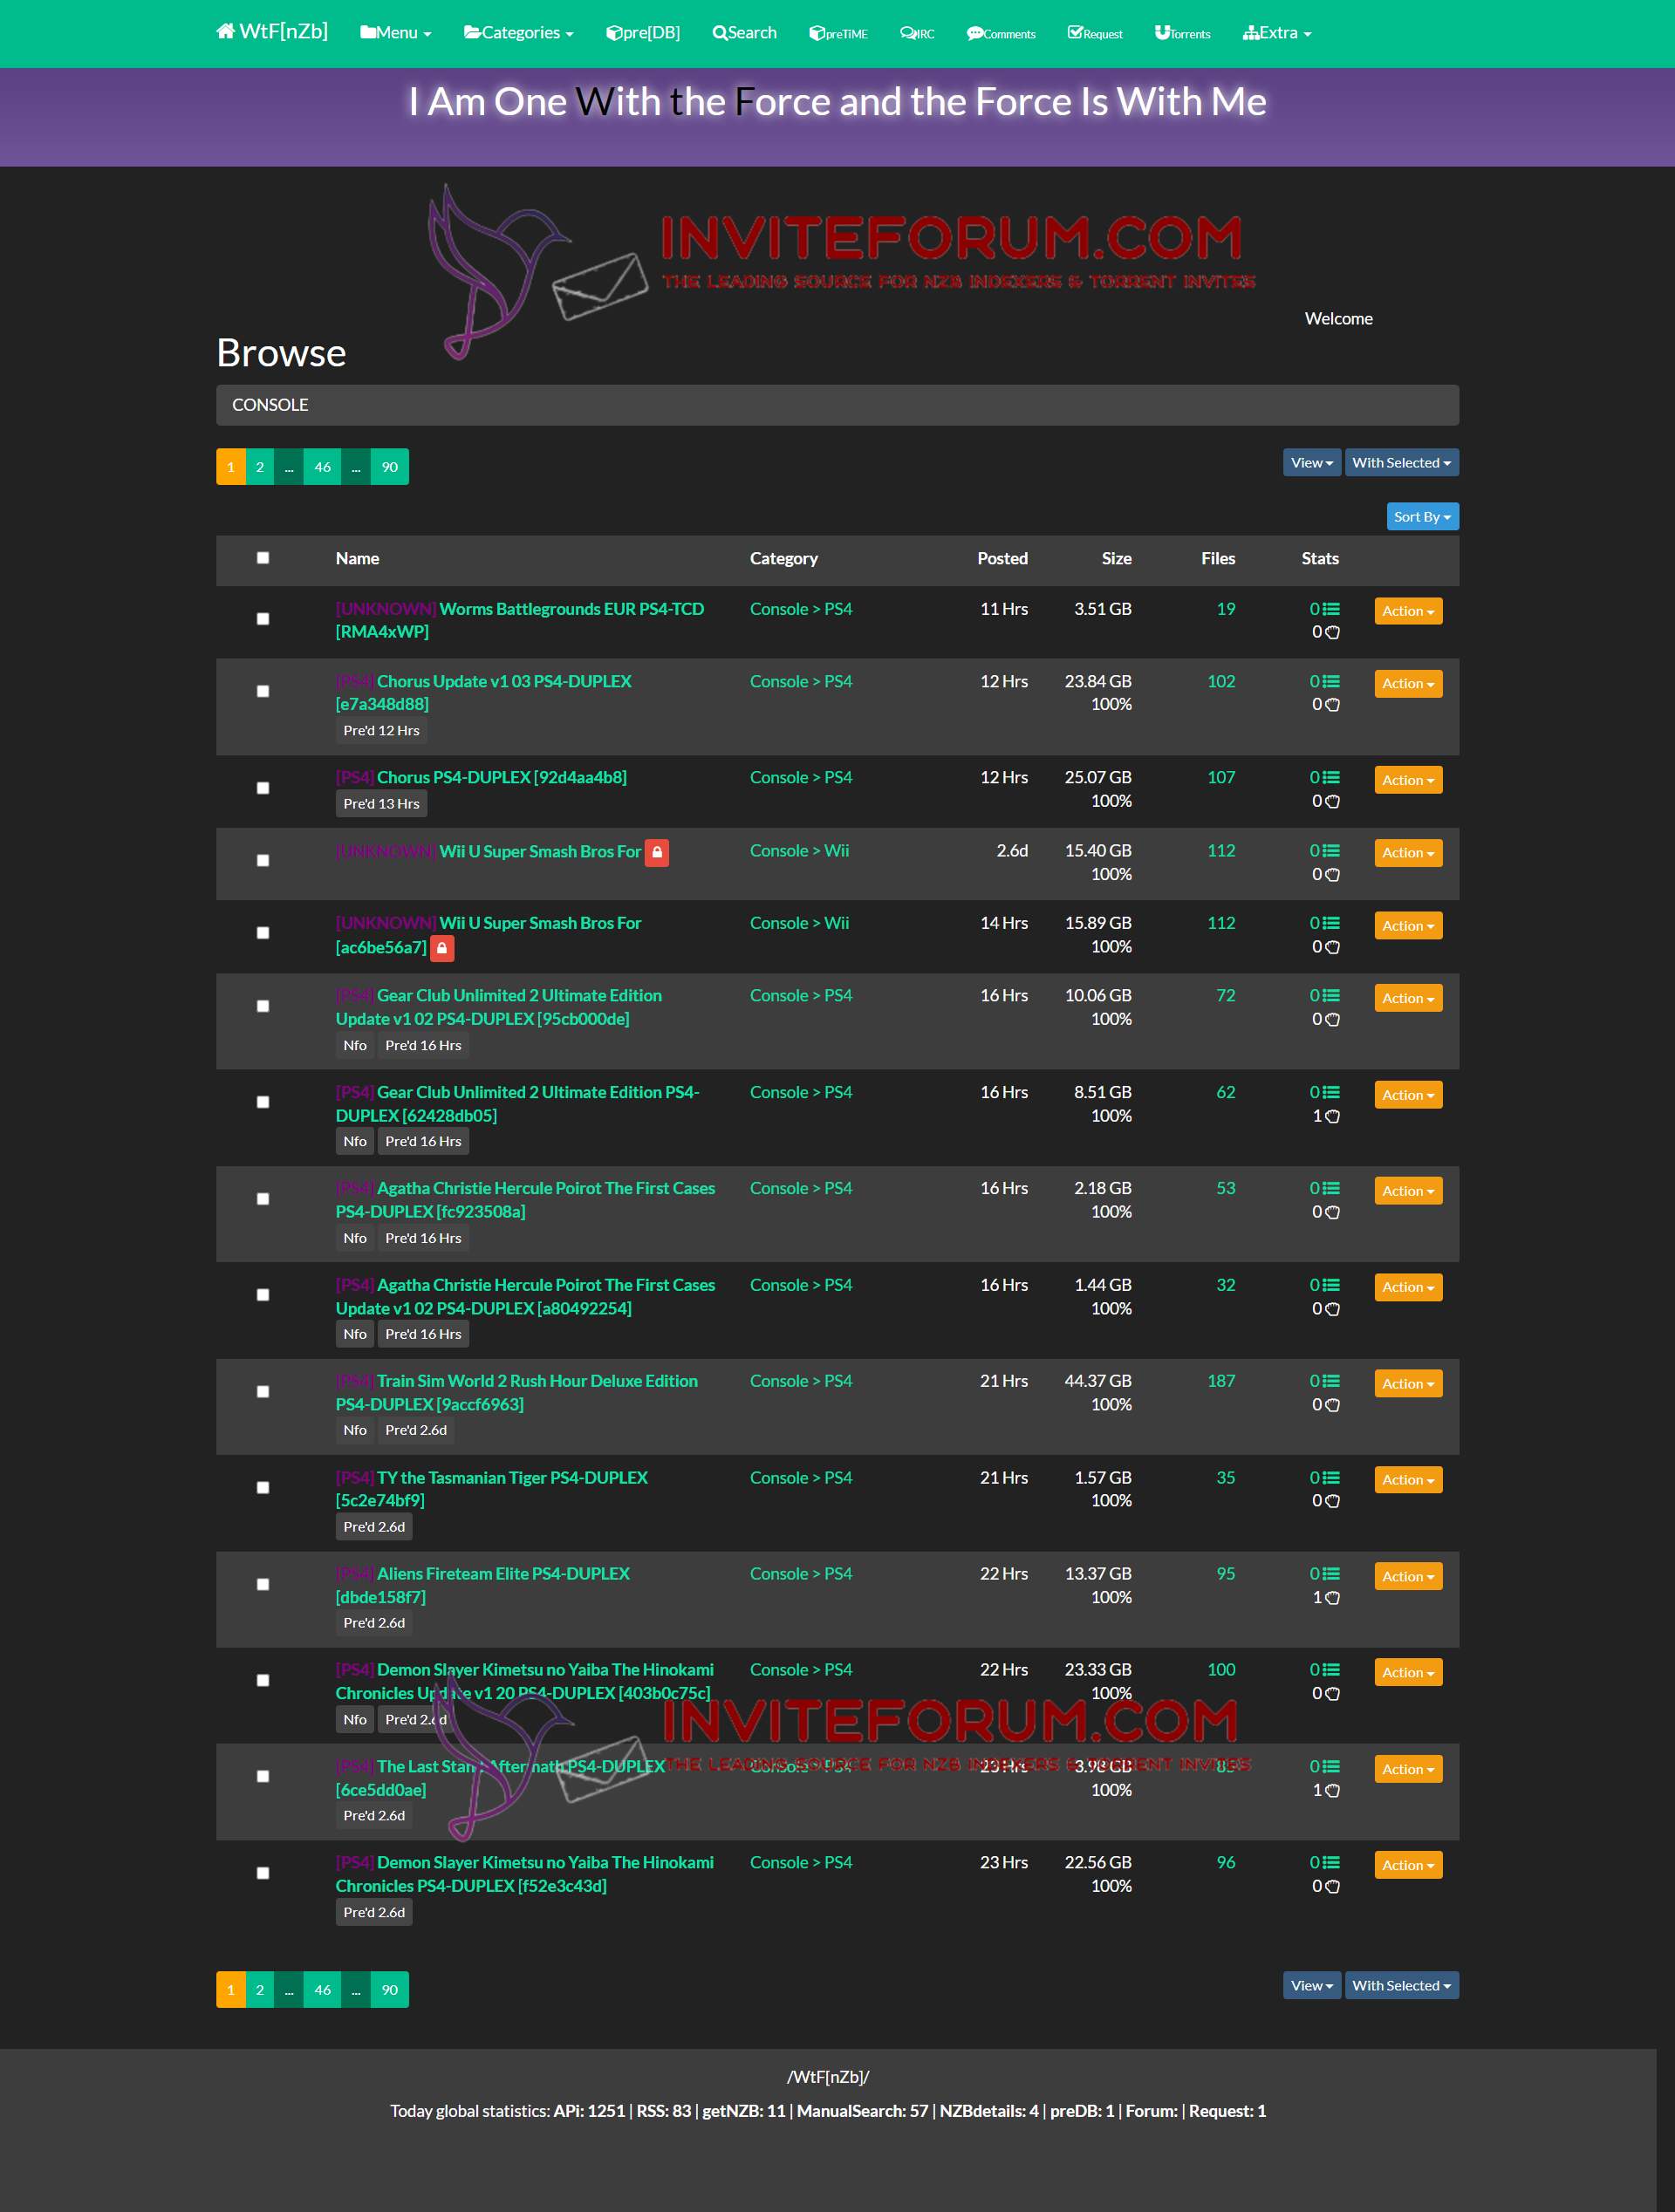Viewport: 1675px width, 2212px height.
Task: Click grabs icon for Chorus PS4-DUPLEX [92d4aa4b8]
Action: (x=1332, y=801)
